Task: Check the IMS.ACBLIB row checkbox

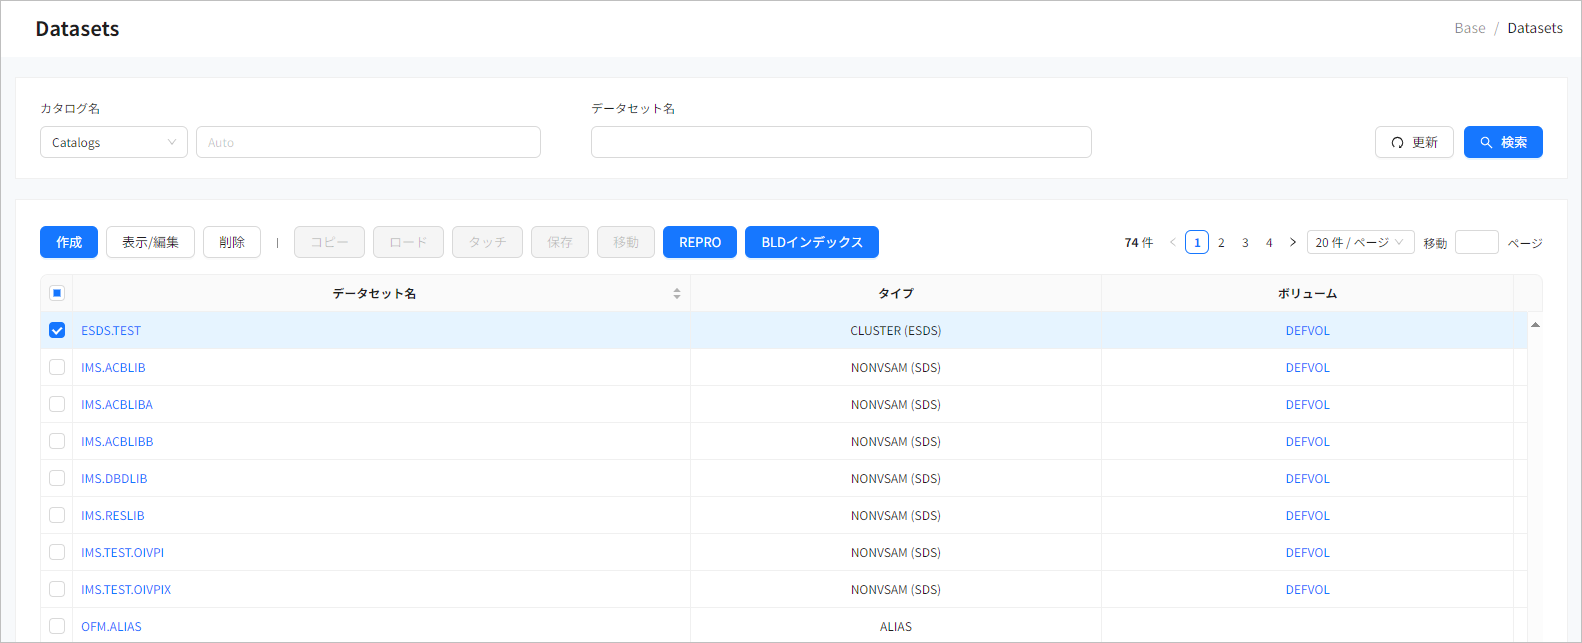Action: (57, 367)
